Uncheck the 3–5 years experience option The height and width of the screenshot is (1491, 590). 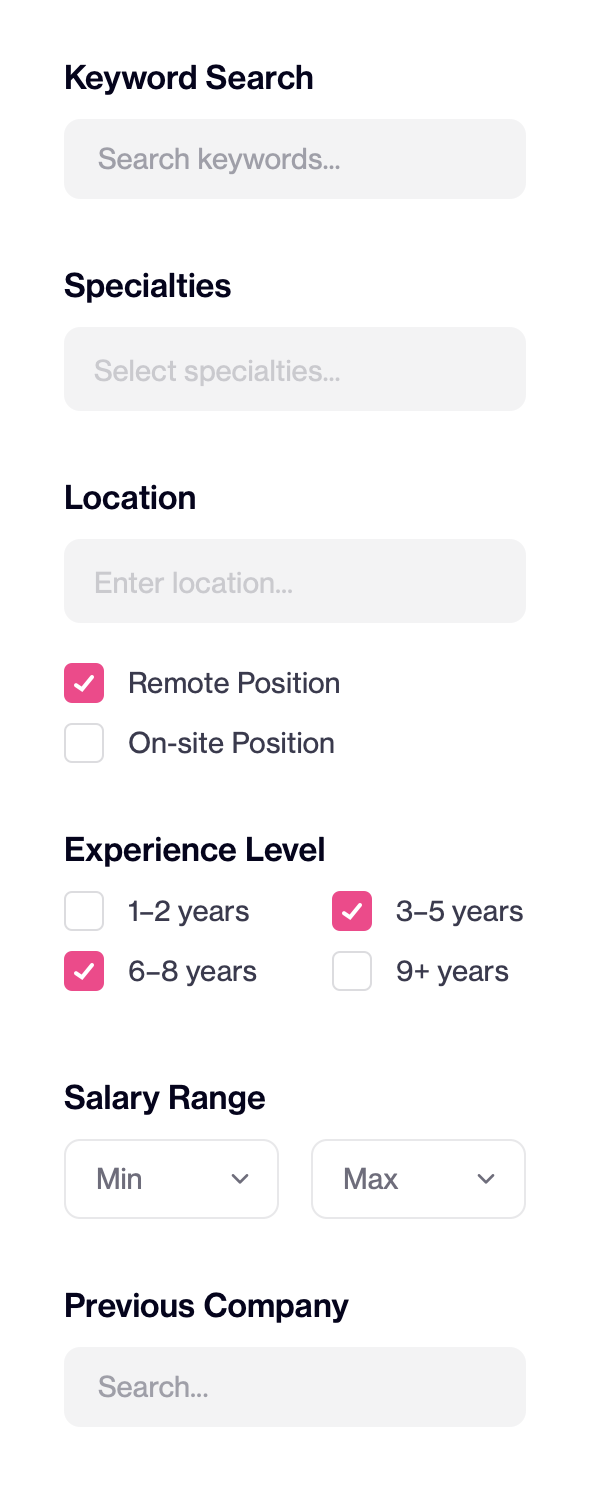click(x=352, y=911)
